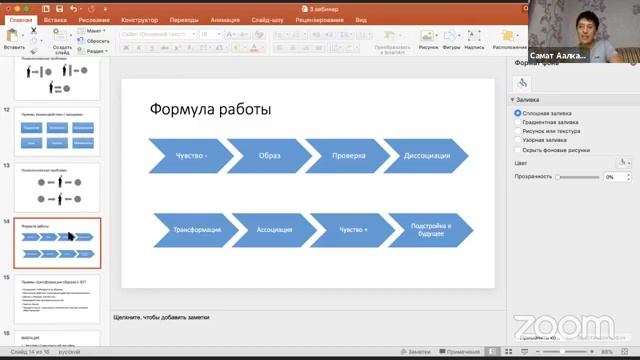
Task: Click the notes area 'Щелкните, чтобы добавить заметки'
Action: [x=161, y=317]
